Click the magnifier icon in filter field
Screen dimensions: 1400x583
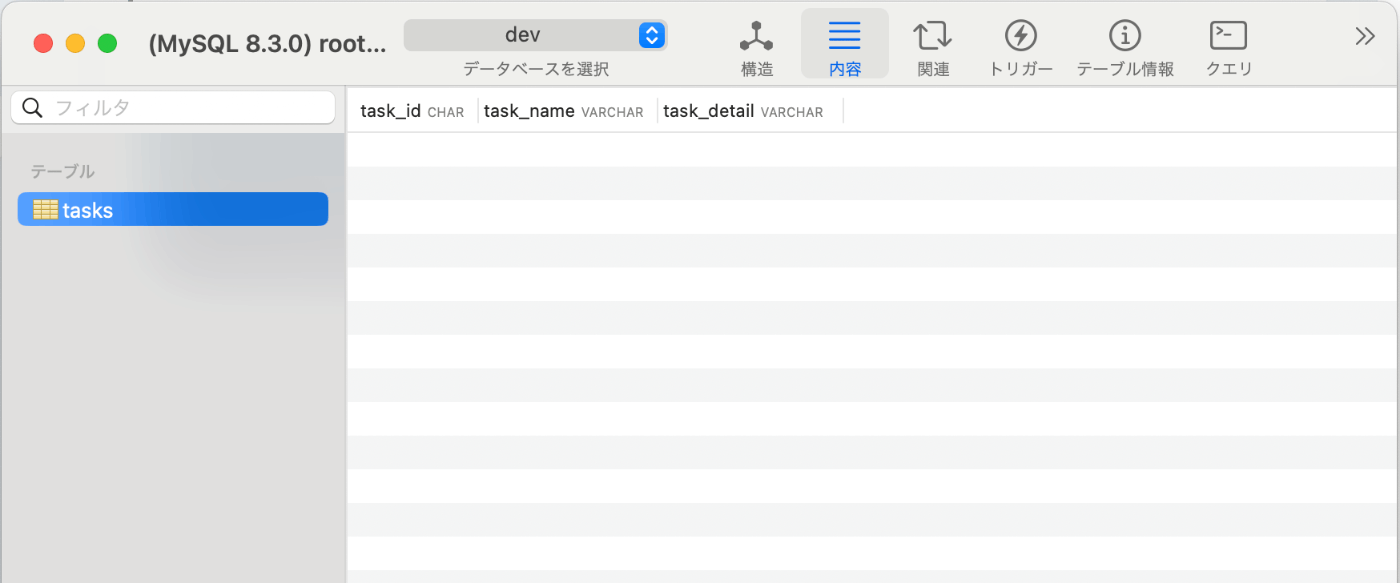(x=33, y=108)
